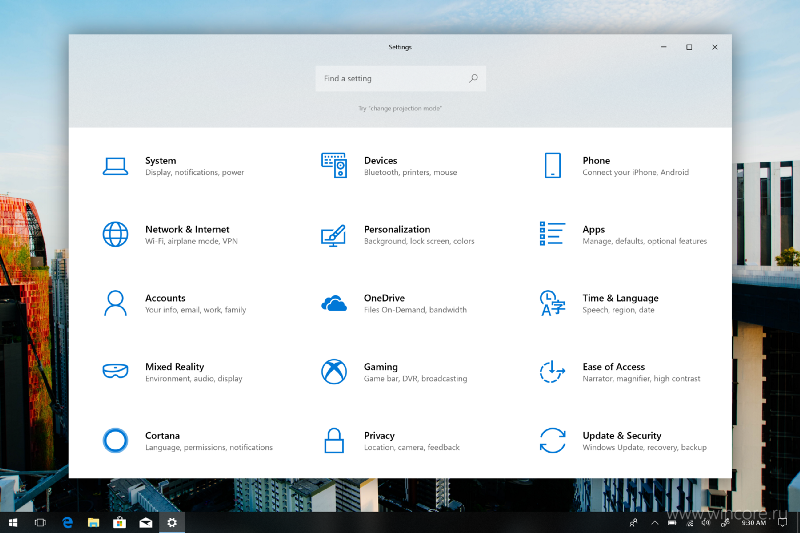Click the Phone category phone icon
This screenshot has width=800, height=533.
point(553,165)
